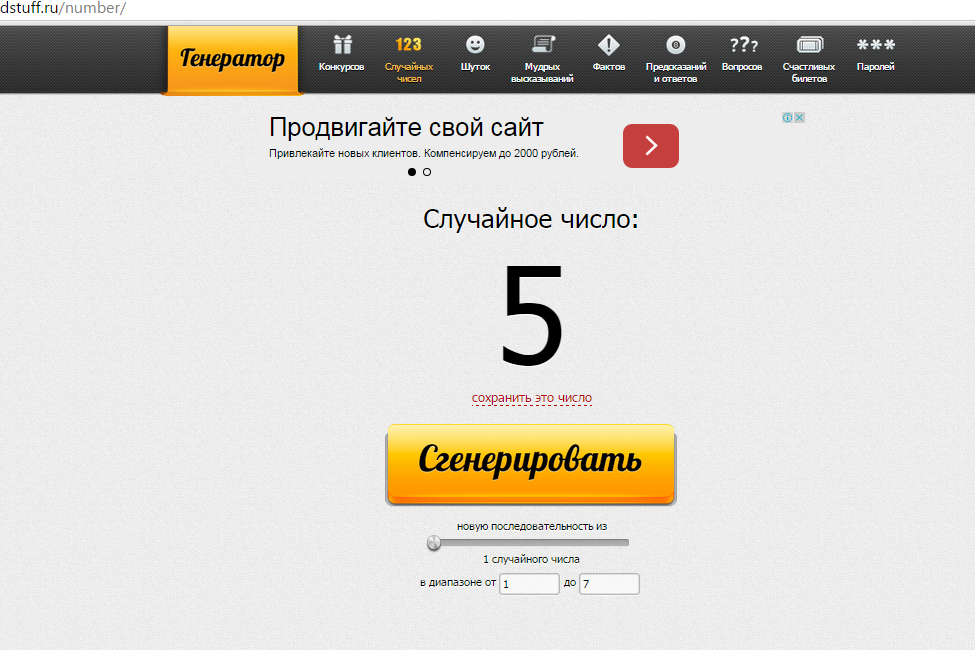This screenshot has height=650, width=975.
Task: Close the advertisement with the X icon
Action: pos(800,118)
